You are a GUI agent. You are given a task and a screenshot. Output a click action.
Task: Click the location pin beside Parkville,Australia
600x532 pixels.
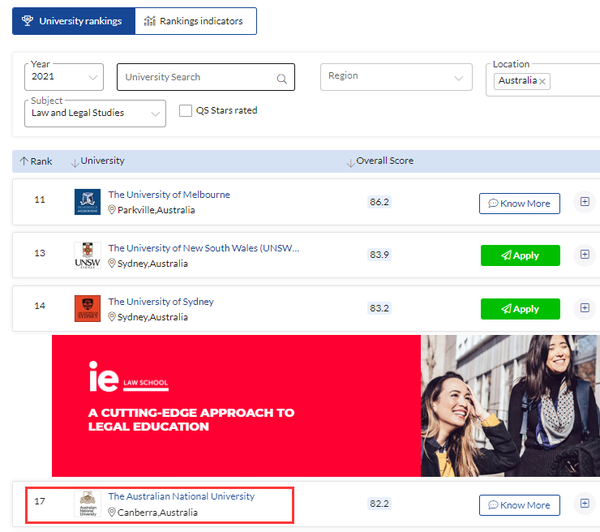(x=112, y=210)
